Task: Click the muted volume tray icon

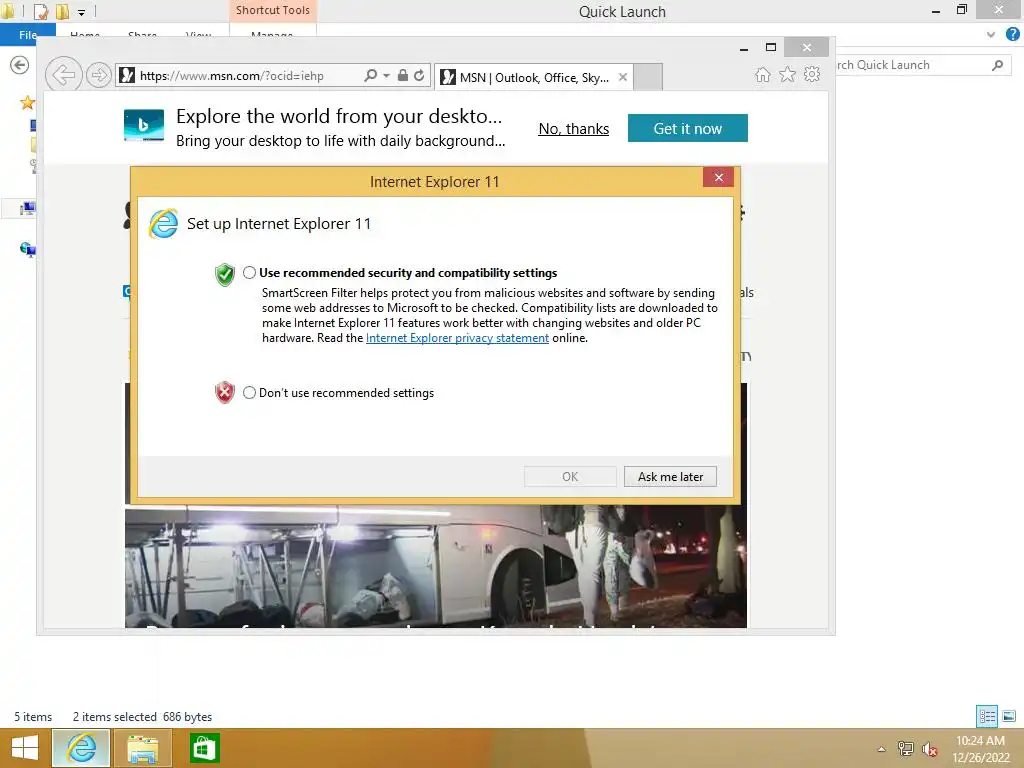Action: [x=929, y=749]
